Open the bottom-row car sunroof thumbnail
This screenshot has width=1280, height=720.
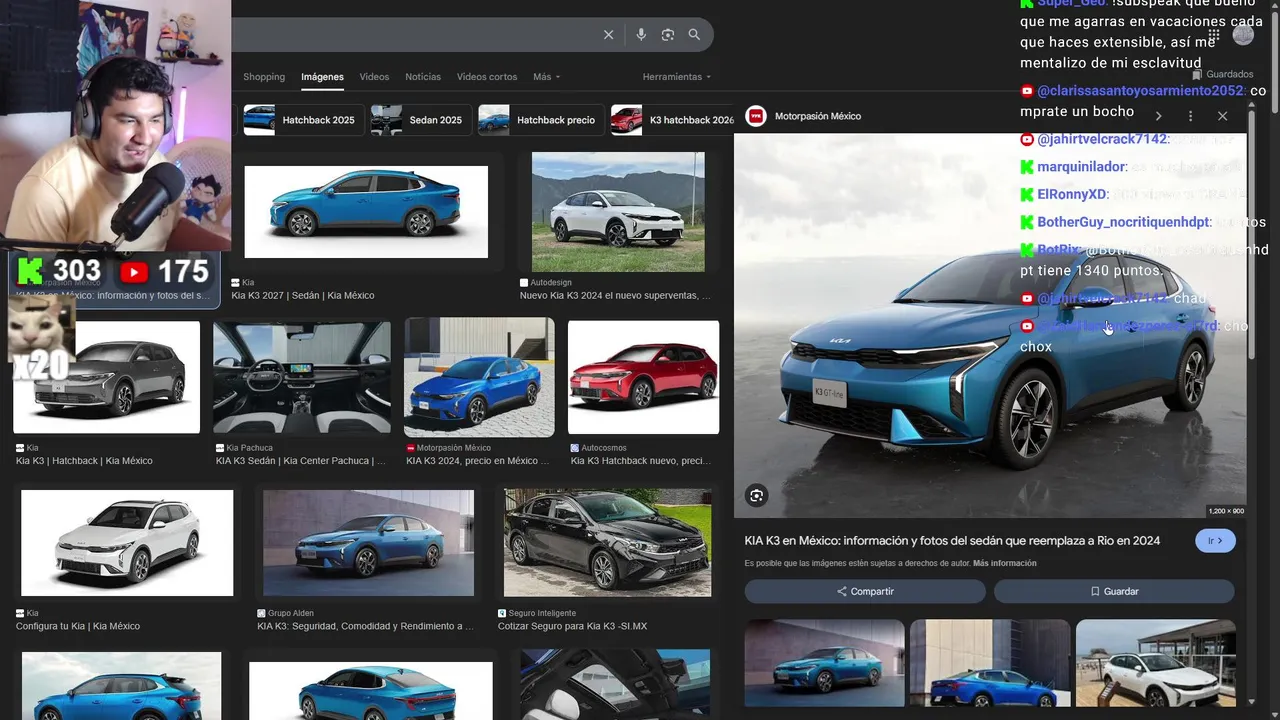[615, 685]
